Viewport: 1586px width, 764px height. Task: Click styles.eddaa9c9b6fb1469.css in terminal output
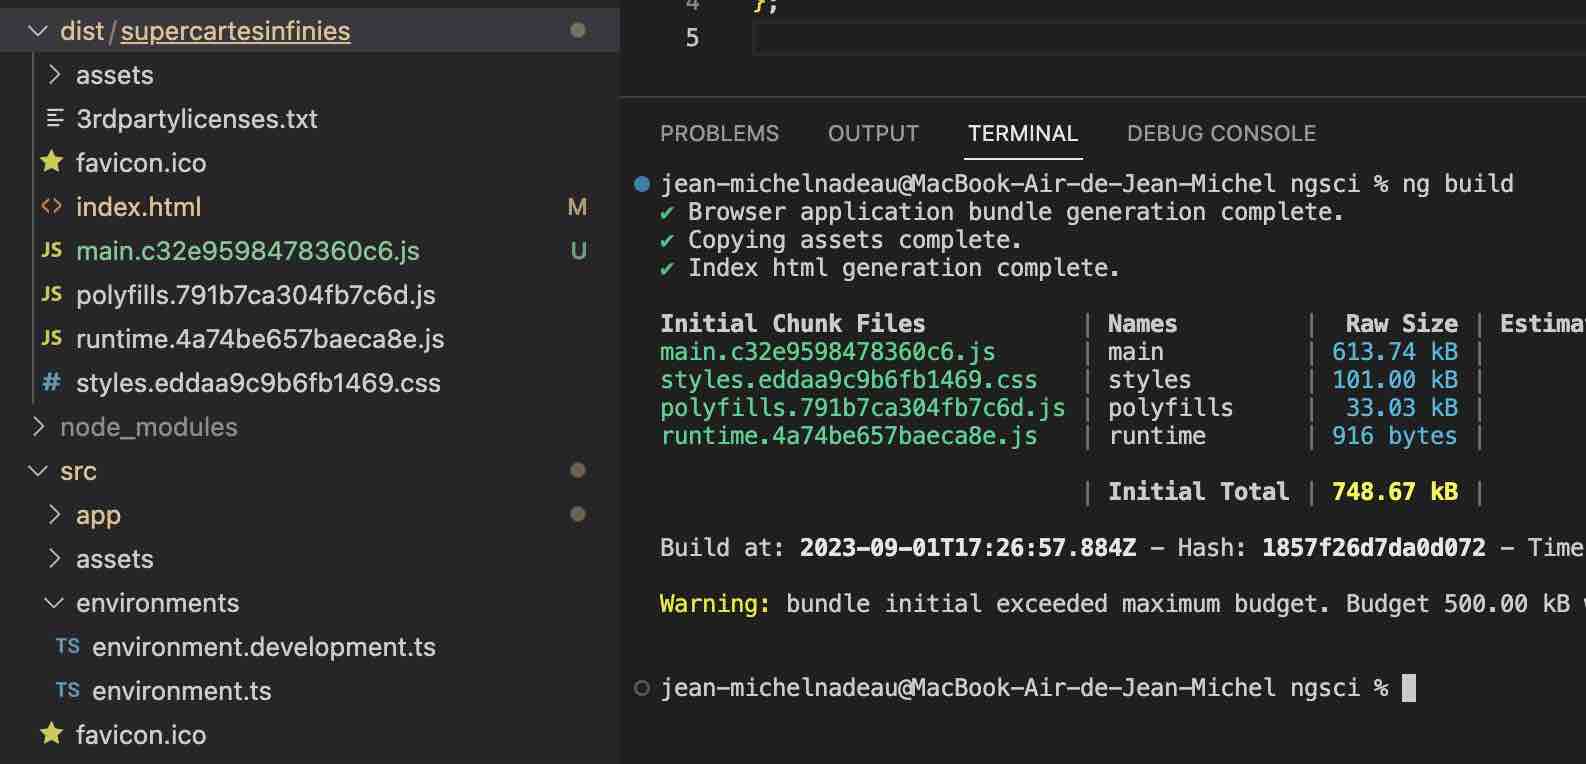coord(848,380)
